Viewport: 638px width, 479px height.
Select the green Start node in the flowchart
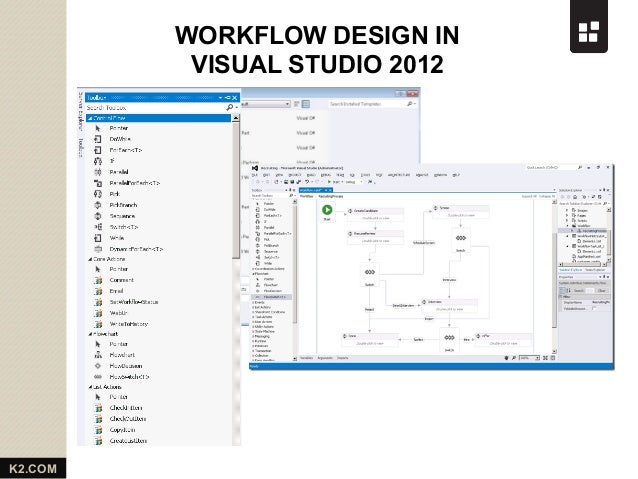tap(327, 210)
